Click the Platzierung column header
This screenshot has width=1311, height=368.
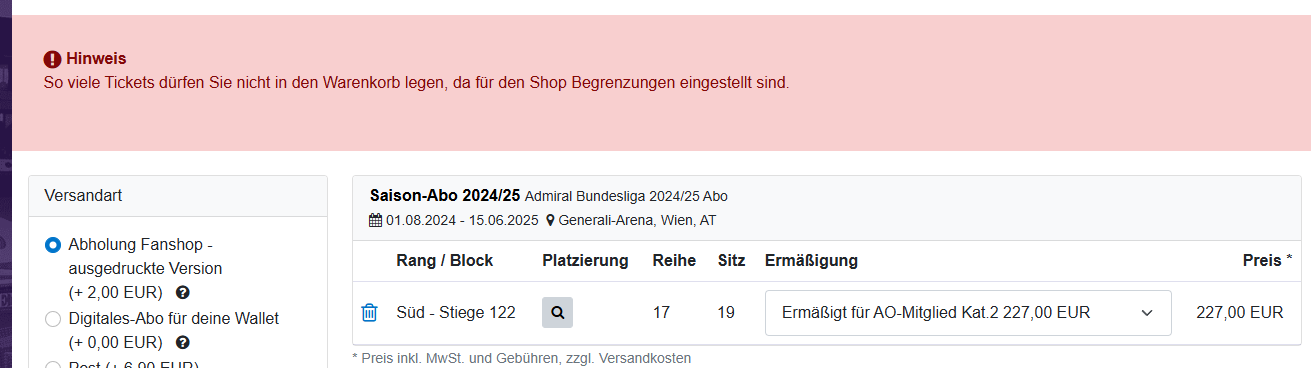coord(585,261)
